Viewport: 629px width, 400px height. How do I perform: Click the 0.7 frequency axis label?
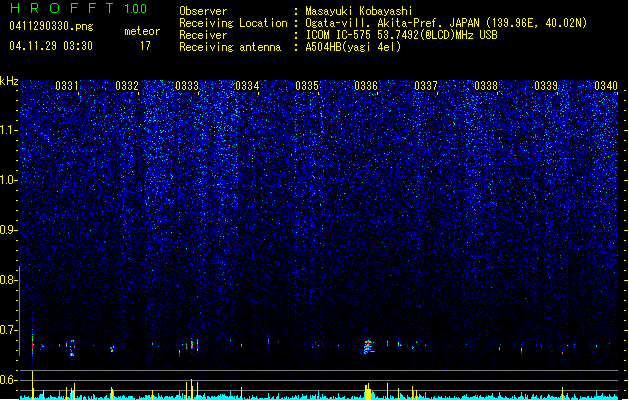9,330
